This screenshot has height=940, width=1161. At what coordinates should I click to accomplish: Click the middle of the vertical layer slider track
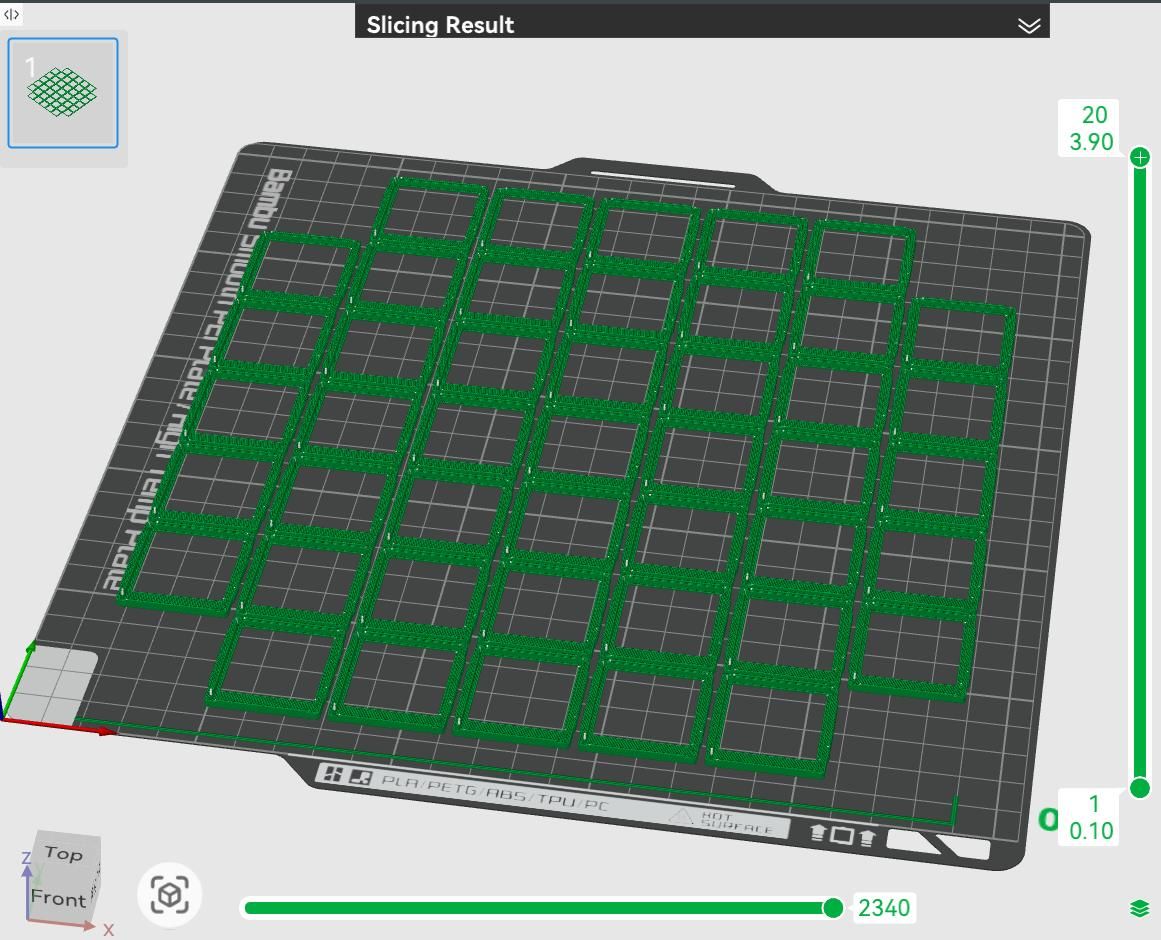(x=1140, y=470)
